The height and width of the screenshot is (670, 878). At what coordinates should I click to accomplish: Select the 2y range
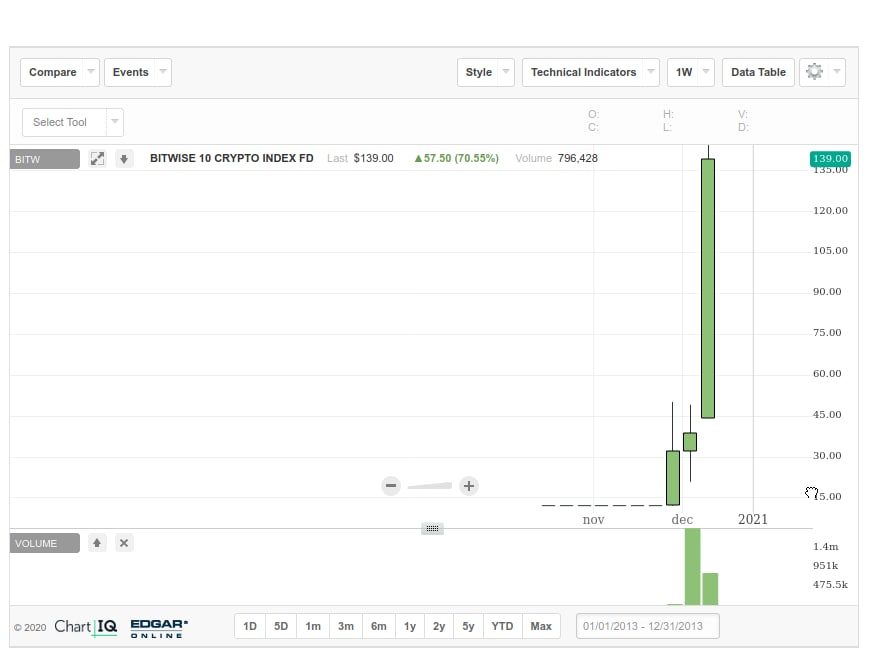[439, 626]
